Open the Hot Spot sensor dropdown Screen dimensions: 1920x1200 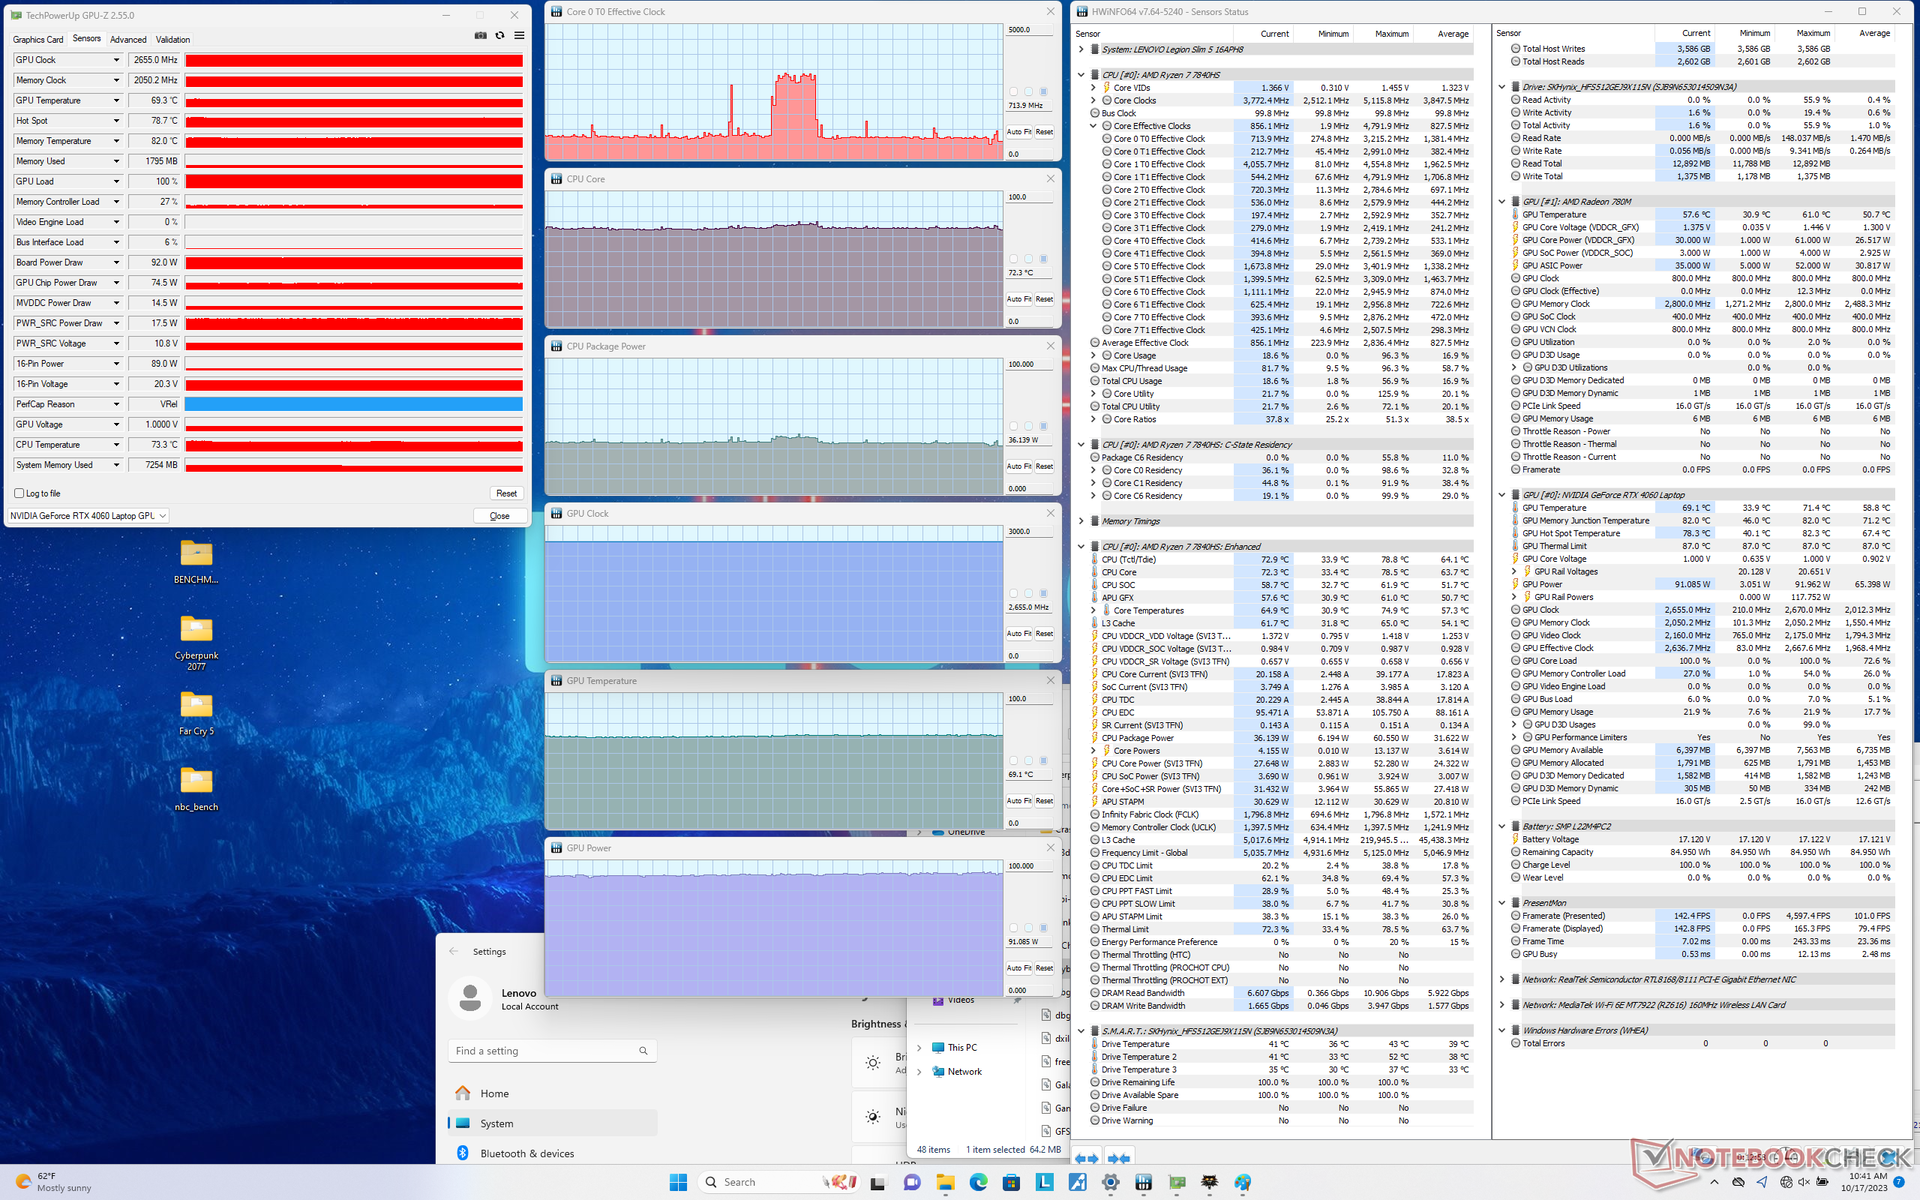tap(116, 121)
